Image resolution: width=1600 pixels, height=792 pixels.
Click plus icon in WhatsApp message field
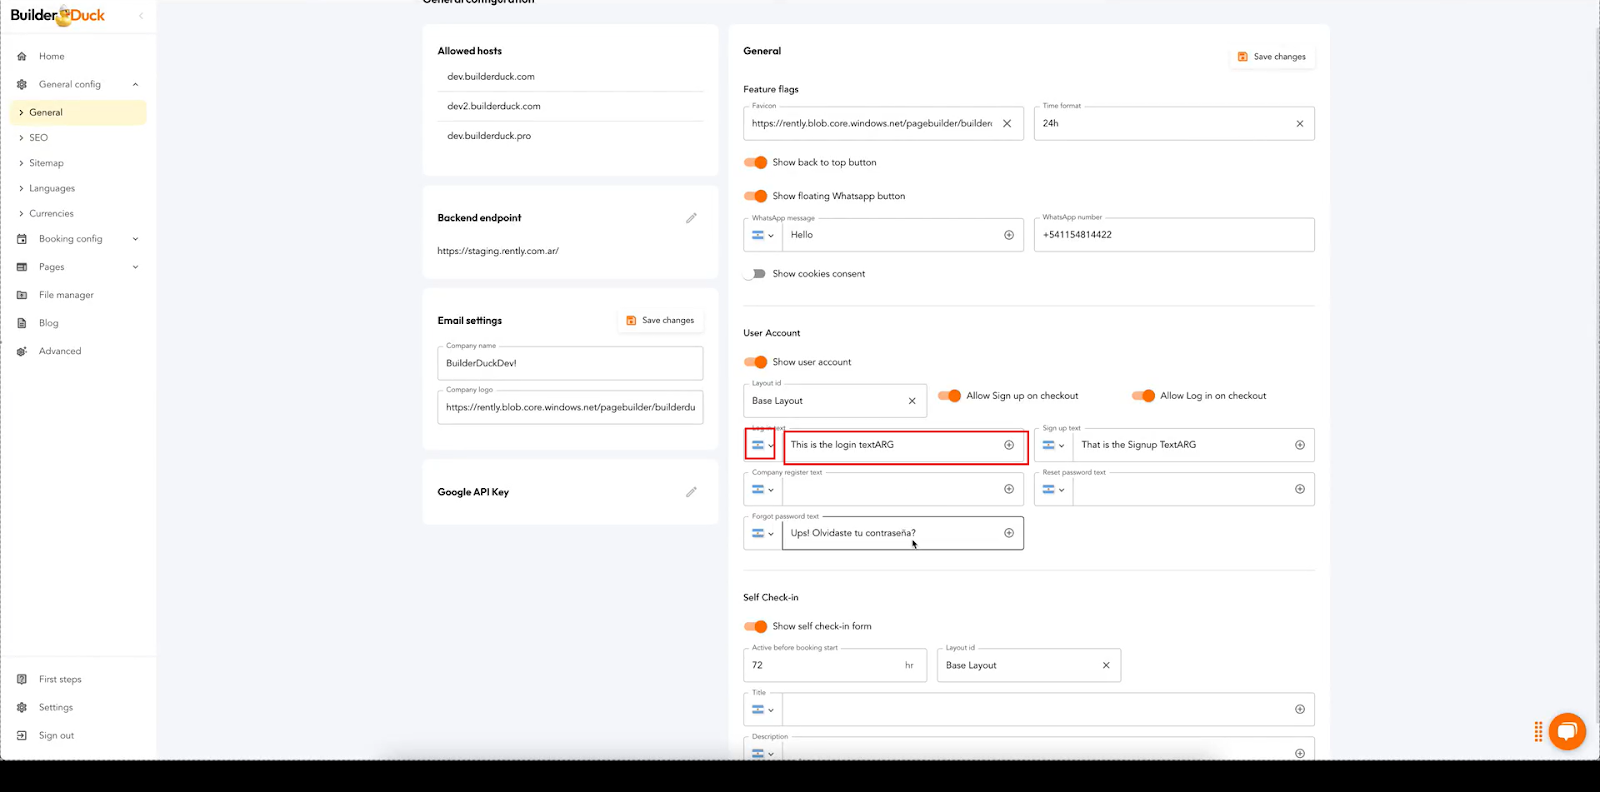[x=1008, y=235]
